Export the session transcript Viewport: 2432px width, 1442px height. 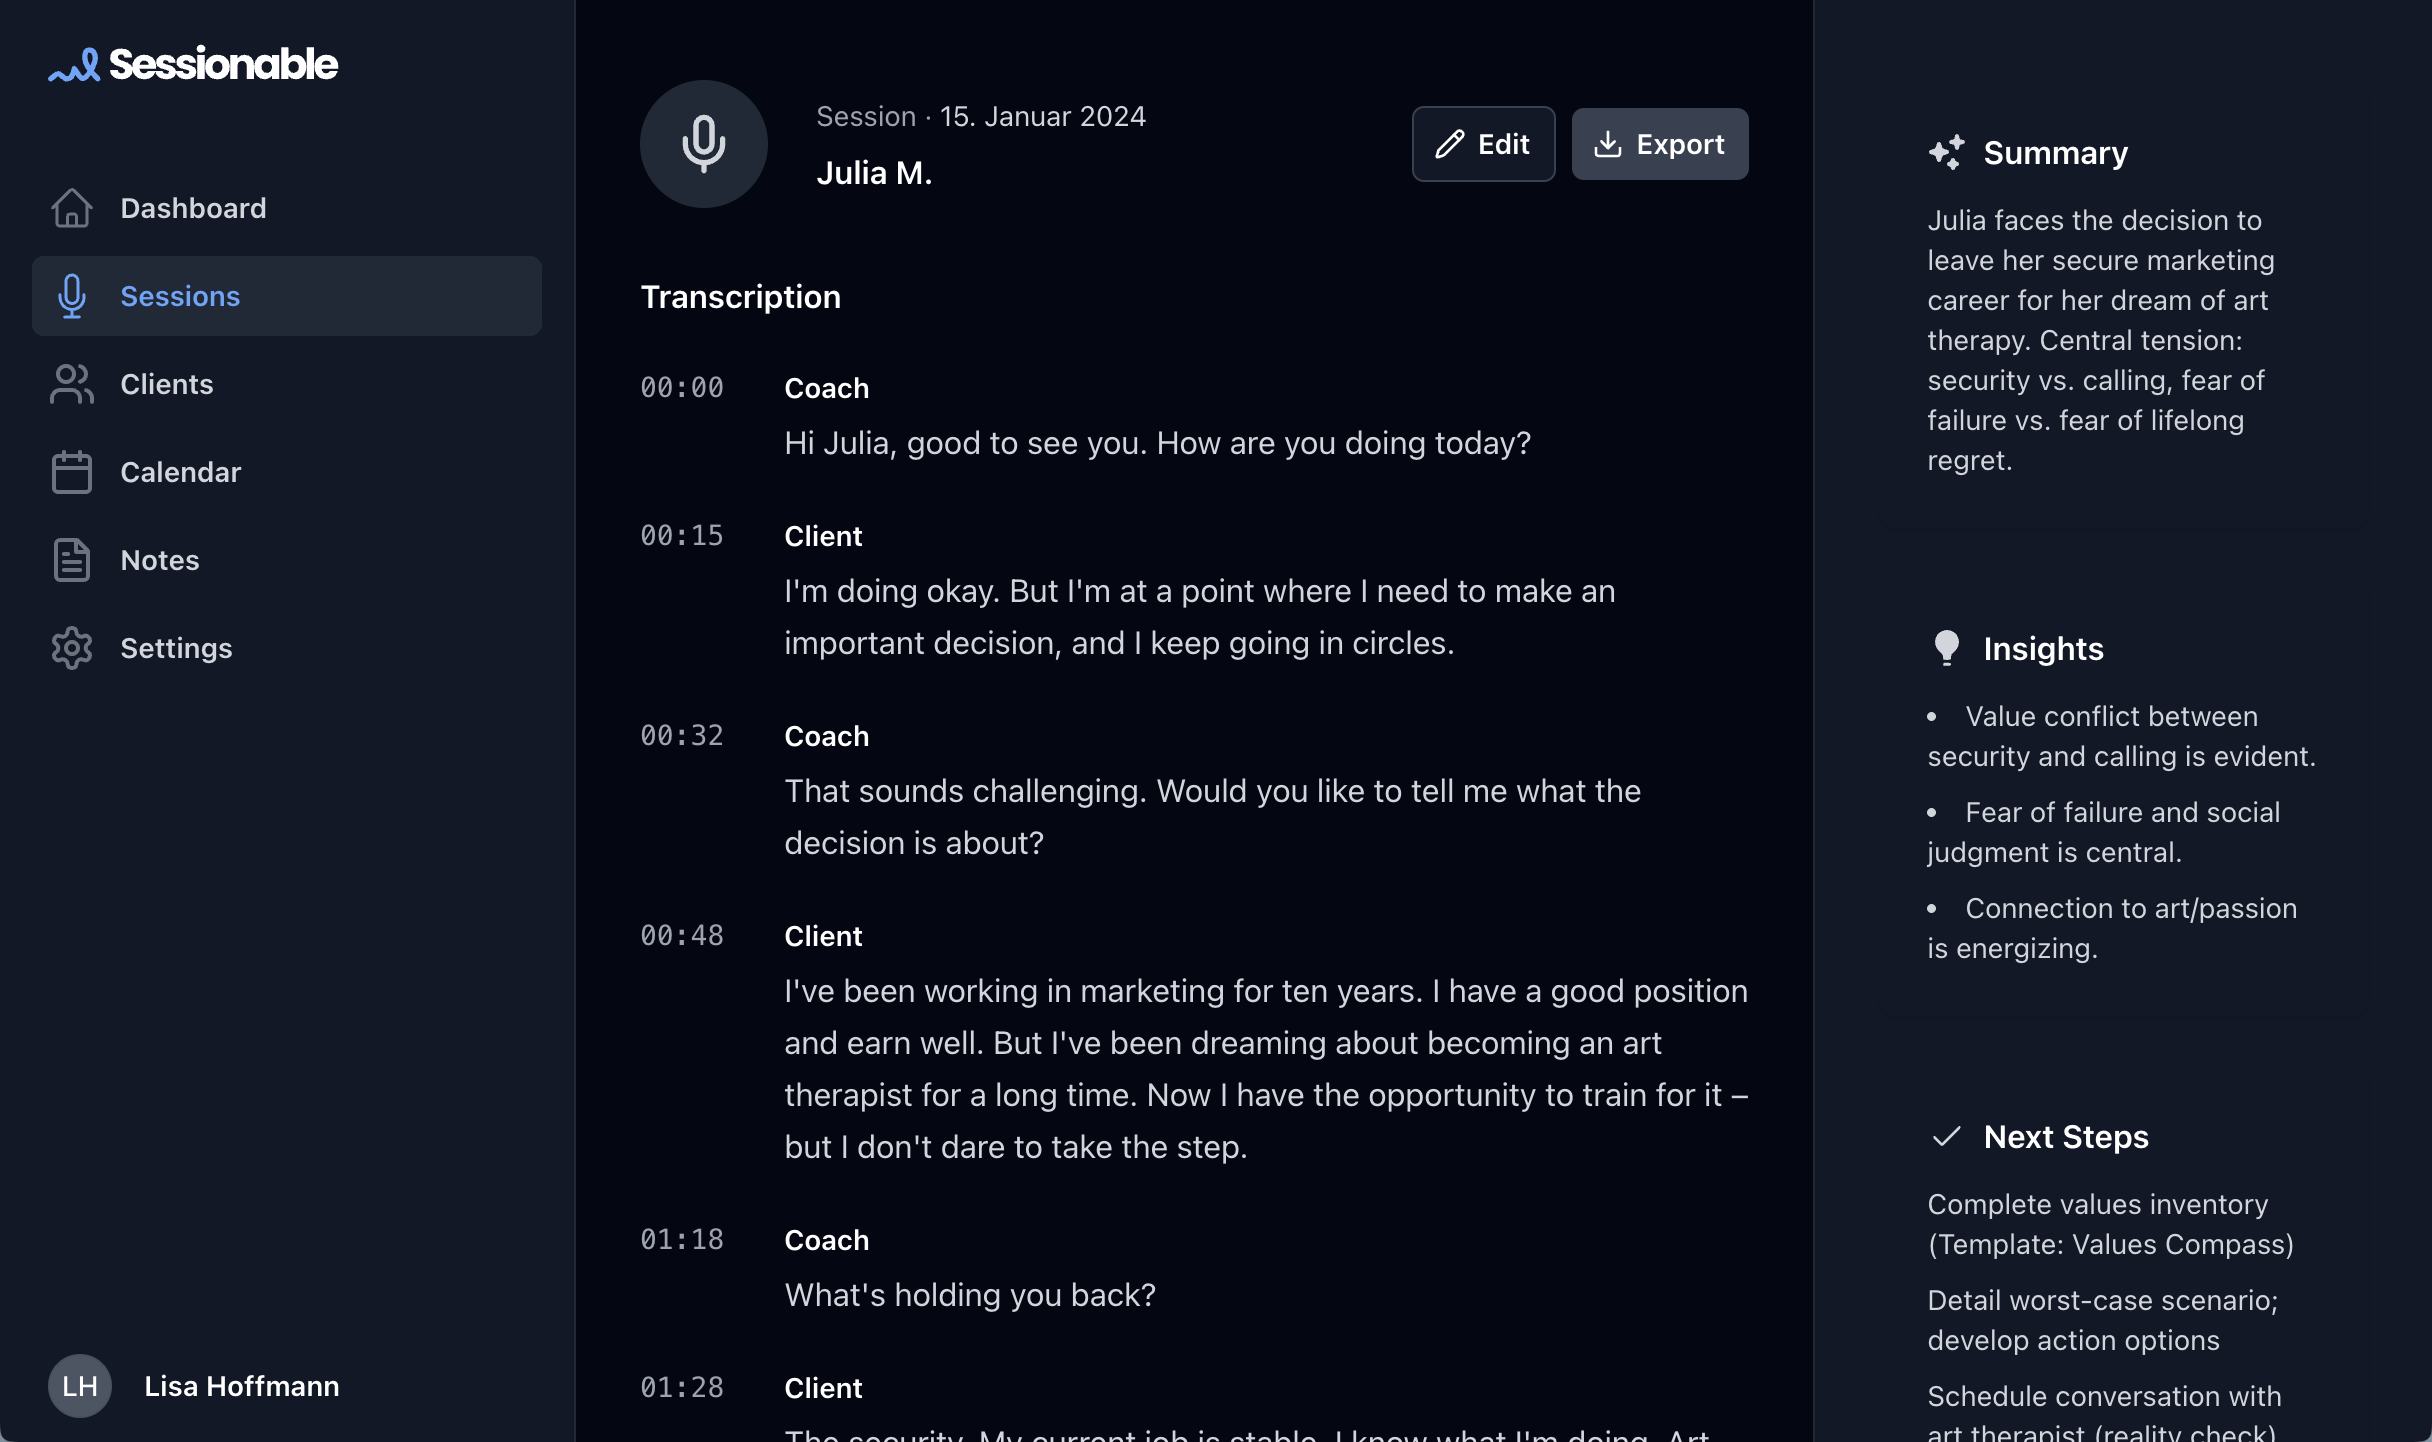point(1660,144)
